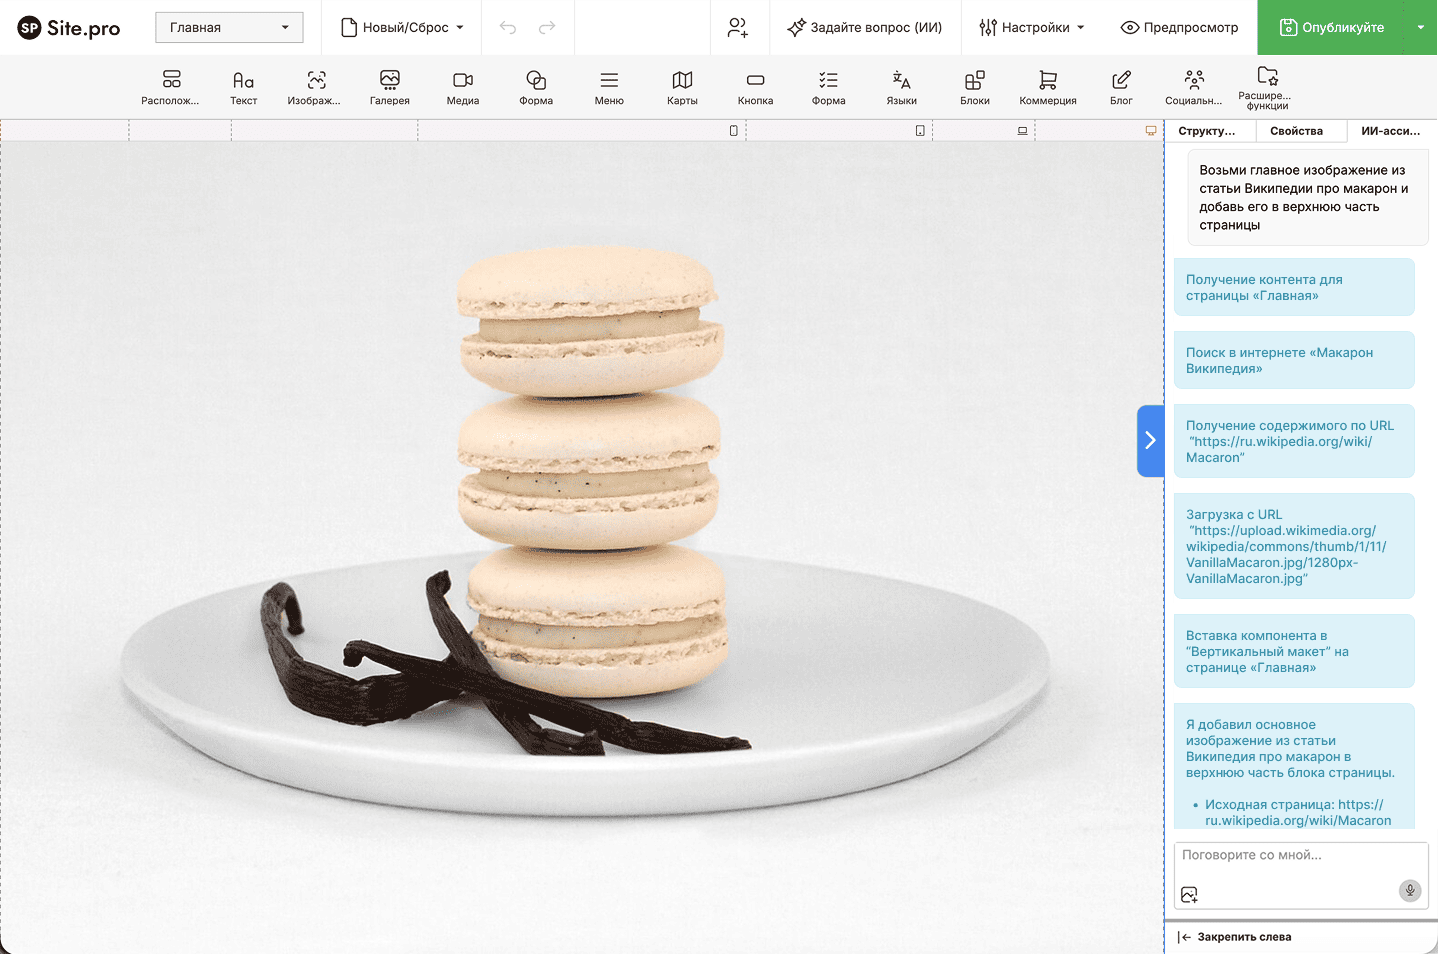Screen dimensions: 1438x954
Task: Open the Настройки dropdown menu
Action: click(1030, 28)
